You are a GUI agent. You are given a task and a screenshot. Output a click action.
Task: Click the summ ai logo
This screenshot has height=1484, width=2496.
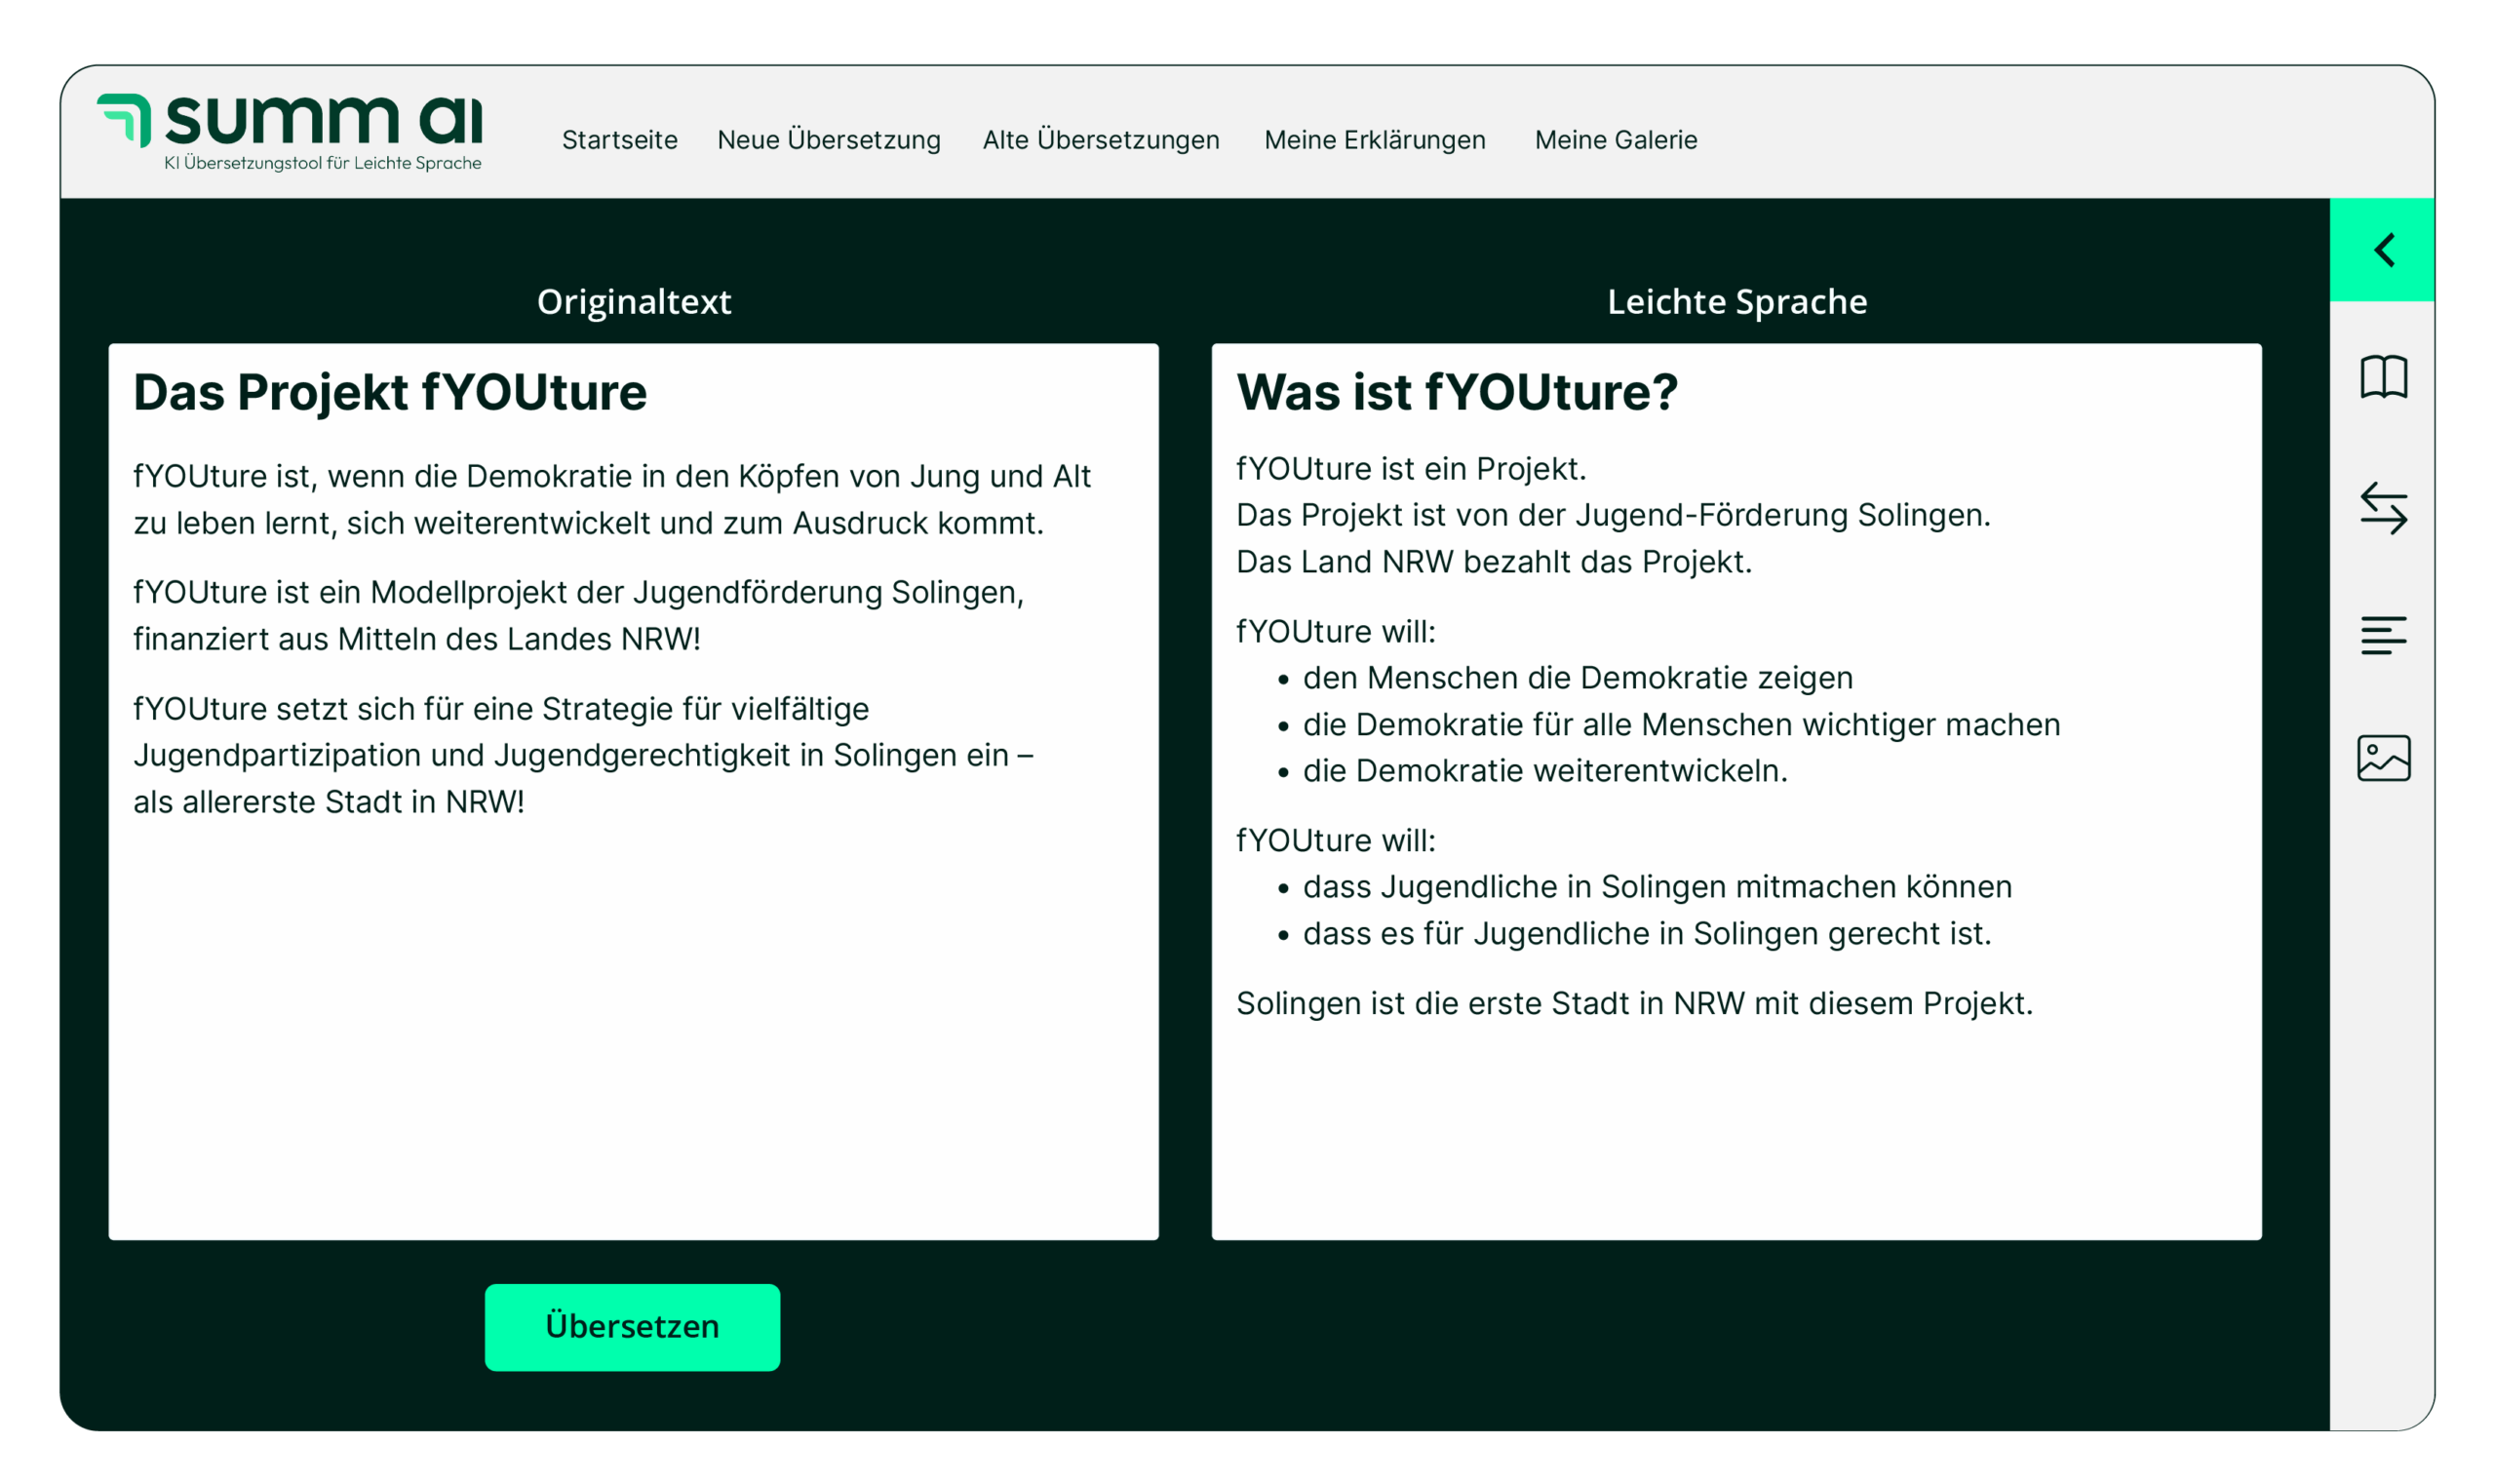[x=290, y=122]
